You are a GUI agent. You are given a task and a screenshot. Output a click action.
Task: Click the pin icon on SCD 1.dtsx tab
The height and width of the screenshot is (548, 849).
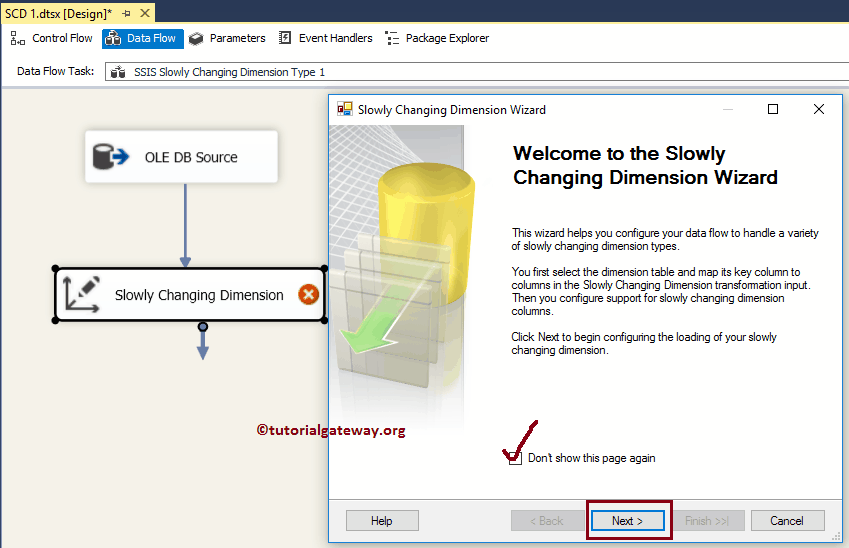[x=127, y=14]
